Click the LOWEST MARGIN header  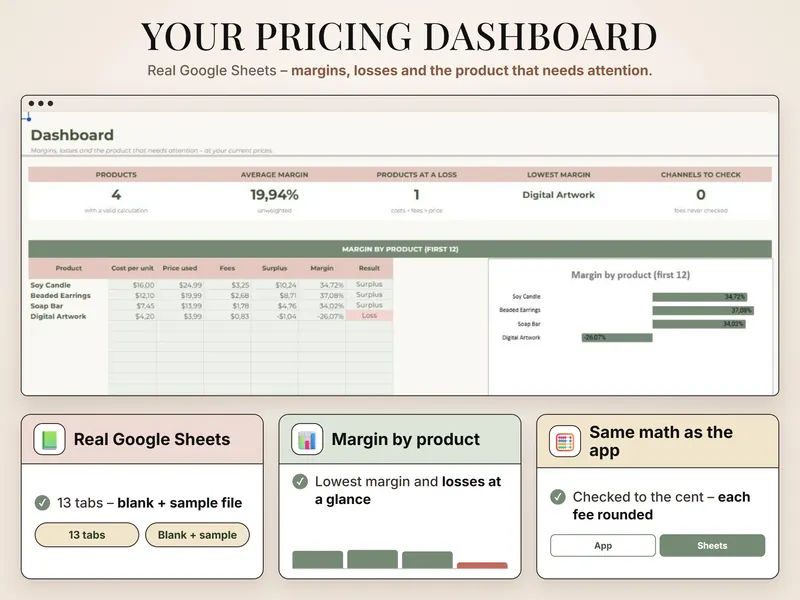click(559, 174)
